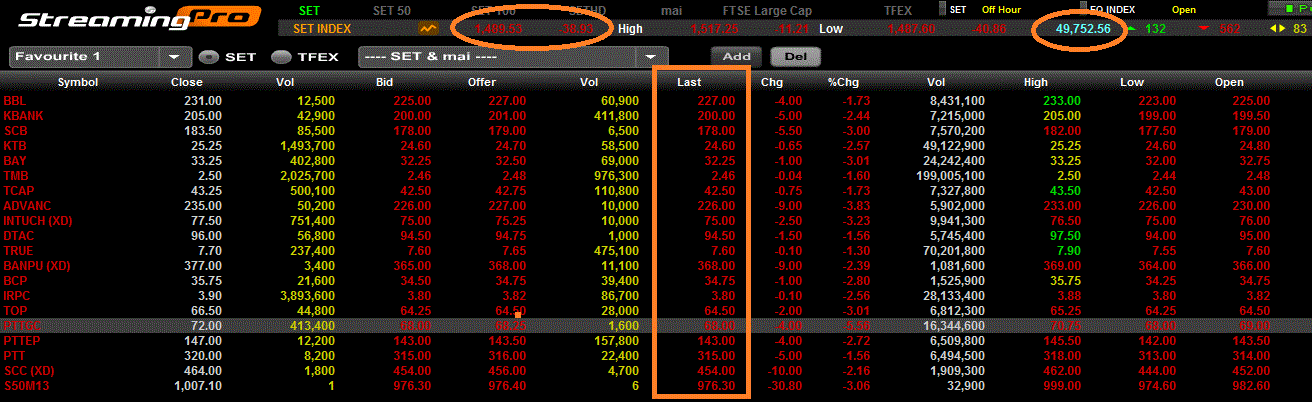Select the PTTEP symbol row

pos(656,341)
